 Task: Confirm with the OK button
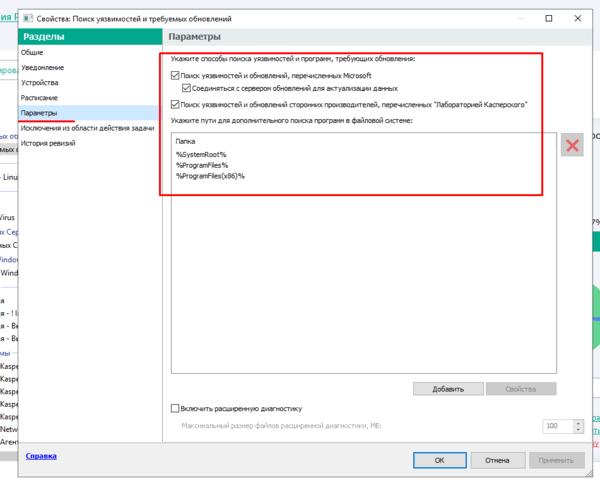point(440,460)
